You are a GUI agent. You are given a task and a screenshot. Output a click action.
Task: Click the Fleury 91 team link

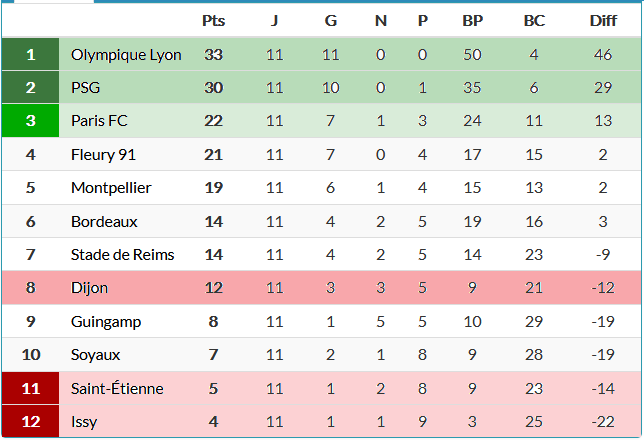[103, 155]
